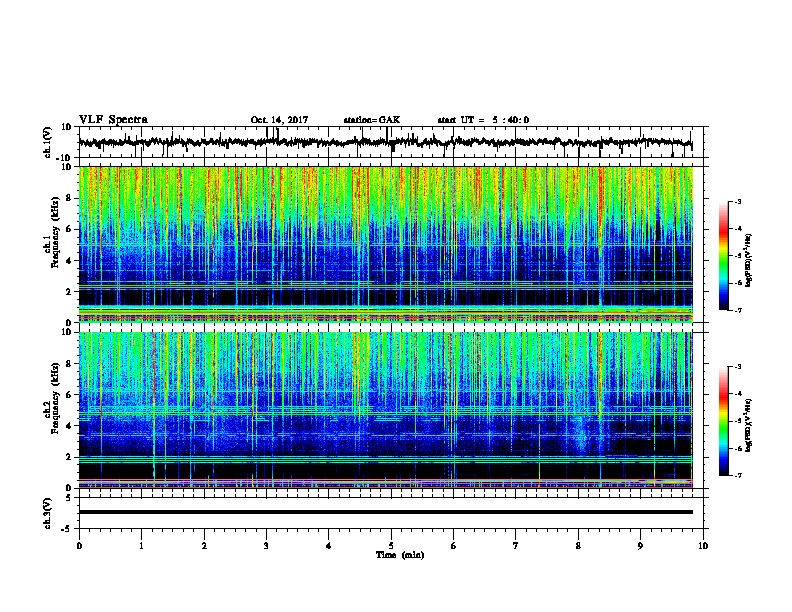Click the "-5" label on ch.1 colorbar
Screen dimensions: 792x612
click(737, 256)
